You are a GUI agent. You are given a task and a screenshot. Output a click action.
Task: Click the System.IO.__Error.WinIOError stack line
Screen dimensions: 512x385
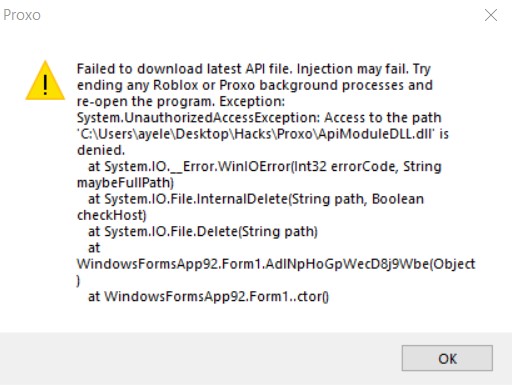pyautogui.click(x=265, y=166)
